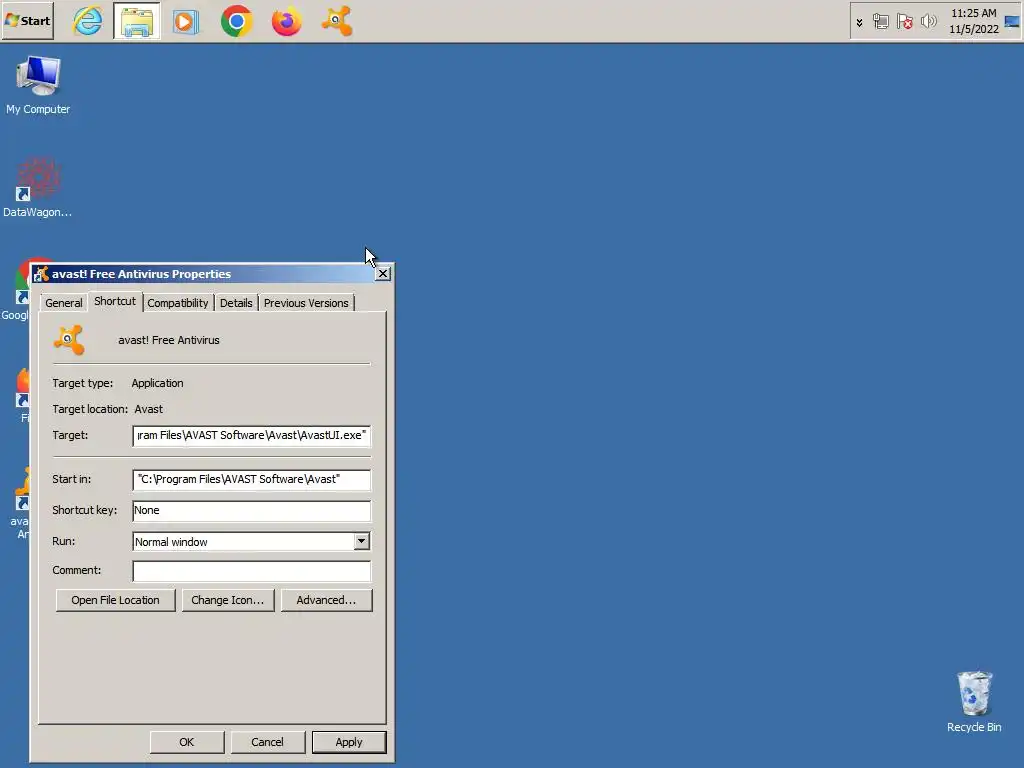The image size is (1024, 768).
Task: Click the 'Avast' target location value
Action: [148, 409]
